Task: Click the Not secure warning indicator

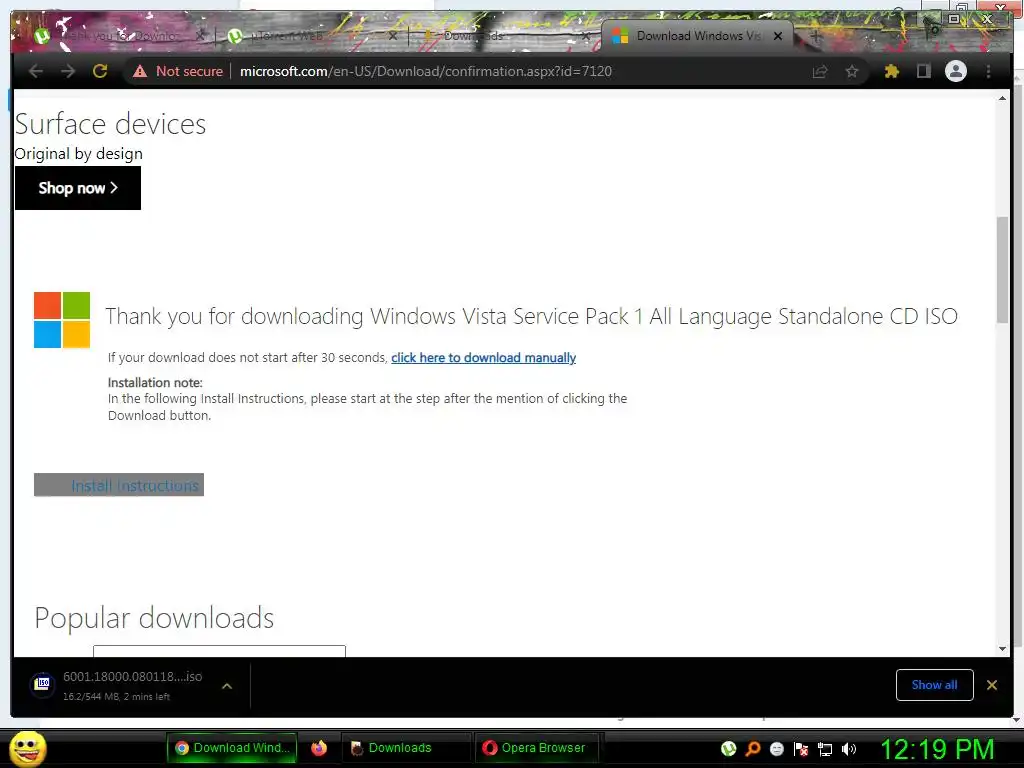Action: coord(178,71)
